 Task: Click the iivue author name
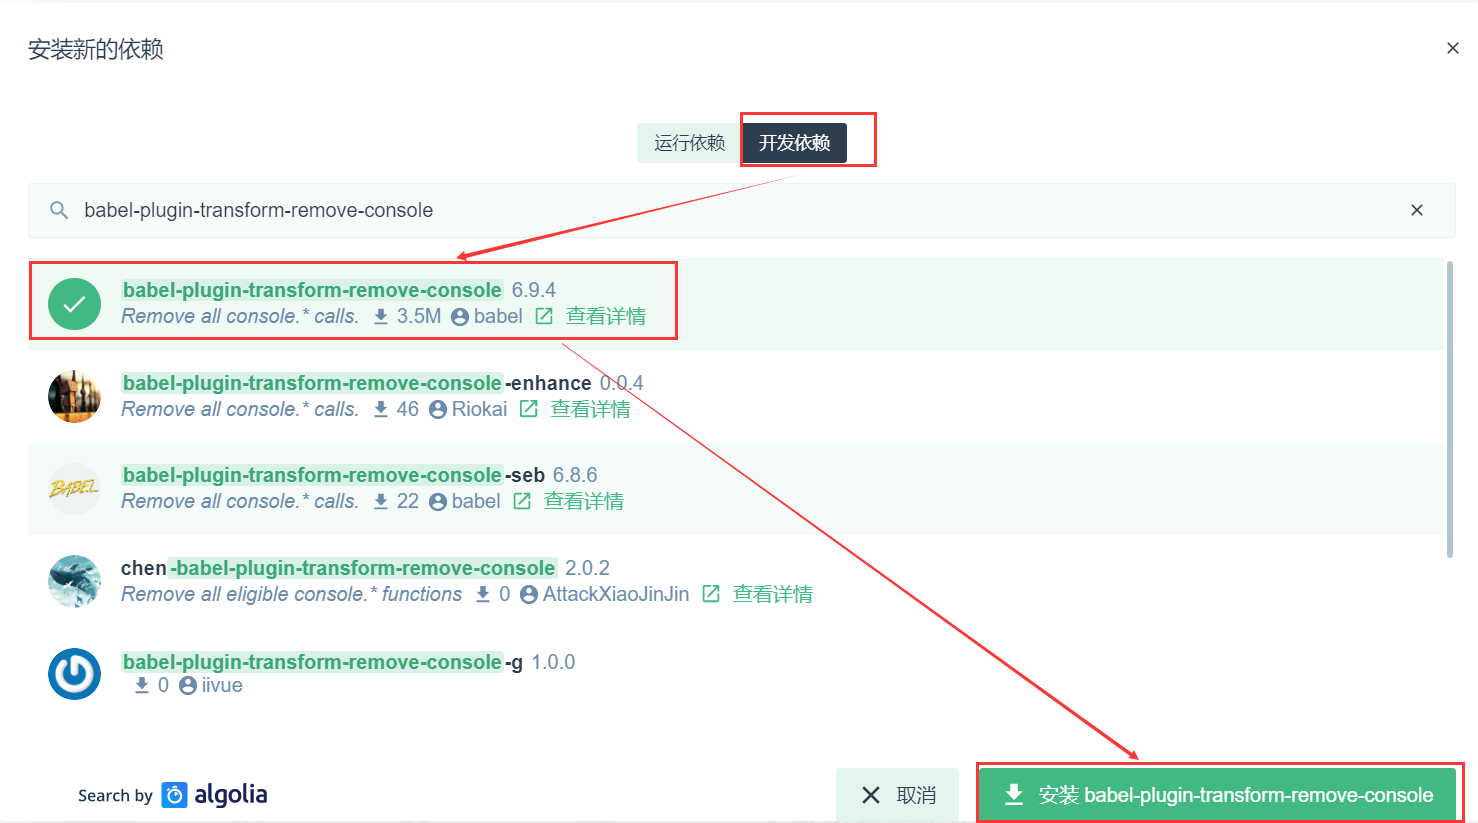tap(222, 685)
